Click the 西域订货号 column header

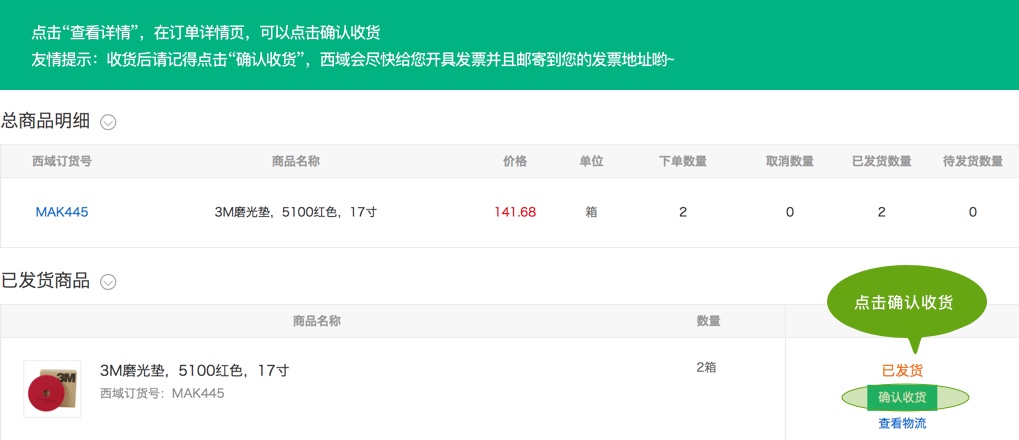[x=62, y=161]
